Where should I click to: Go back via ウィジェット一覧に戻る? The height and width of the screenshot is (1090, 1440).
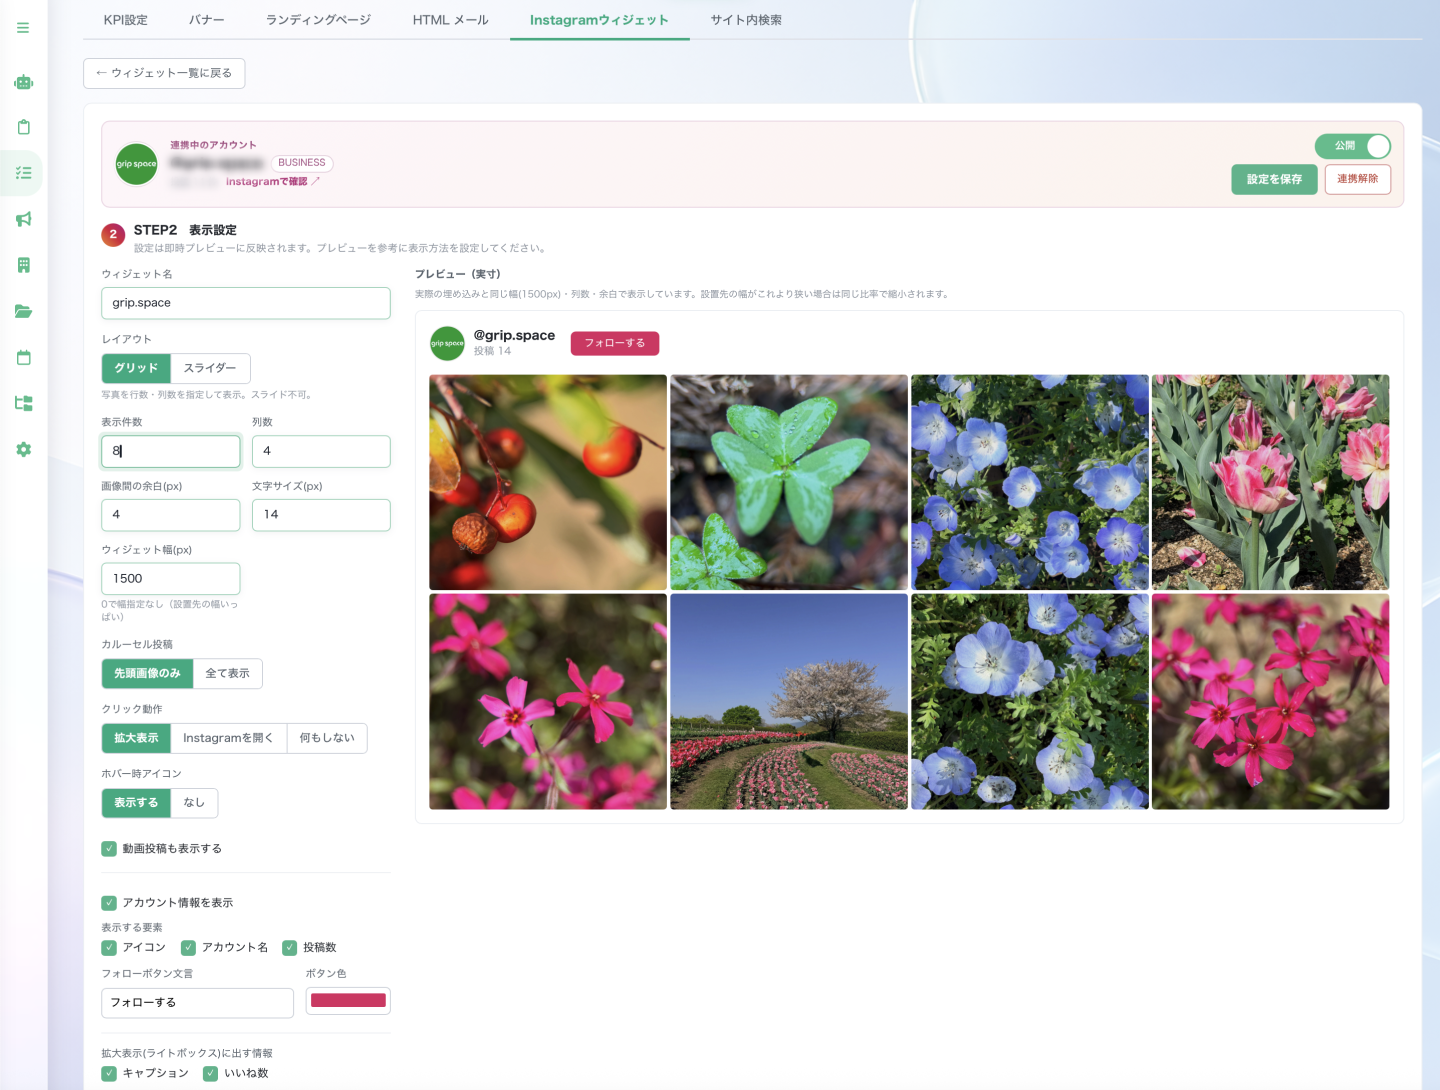click(164, 73)
